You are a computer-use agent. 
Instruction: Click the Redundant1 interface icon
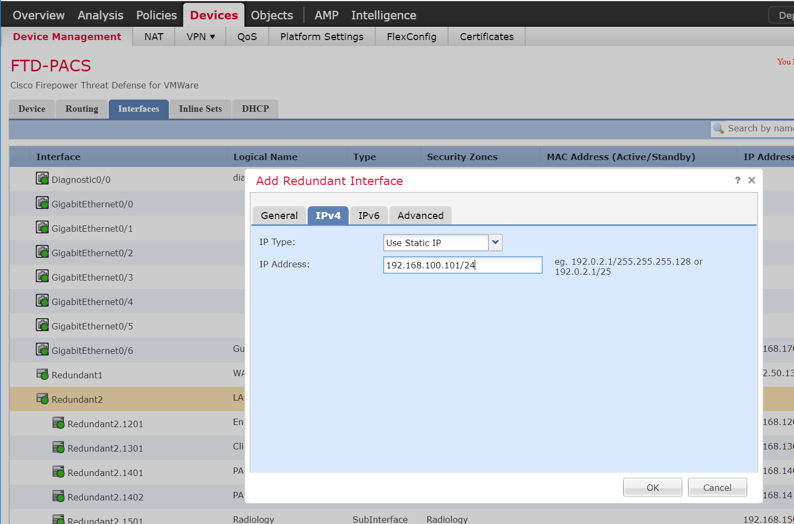[43, 374]
